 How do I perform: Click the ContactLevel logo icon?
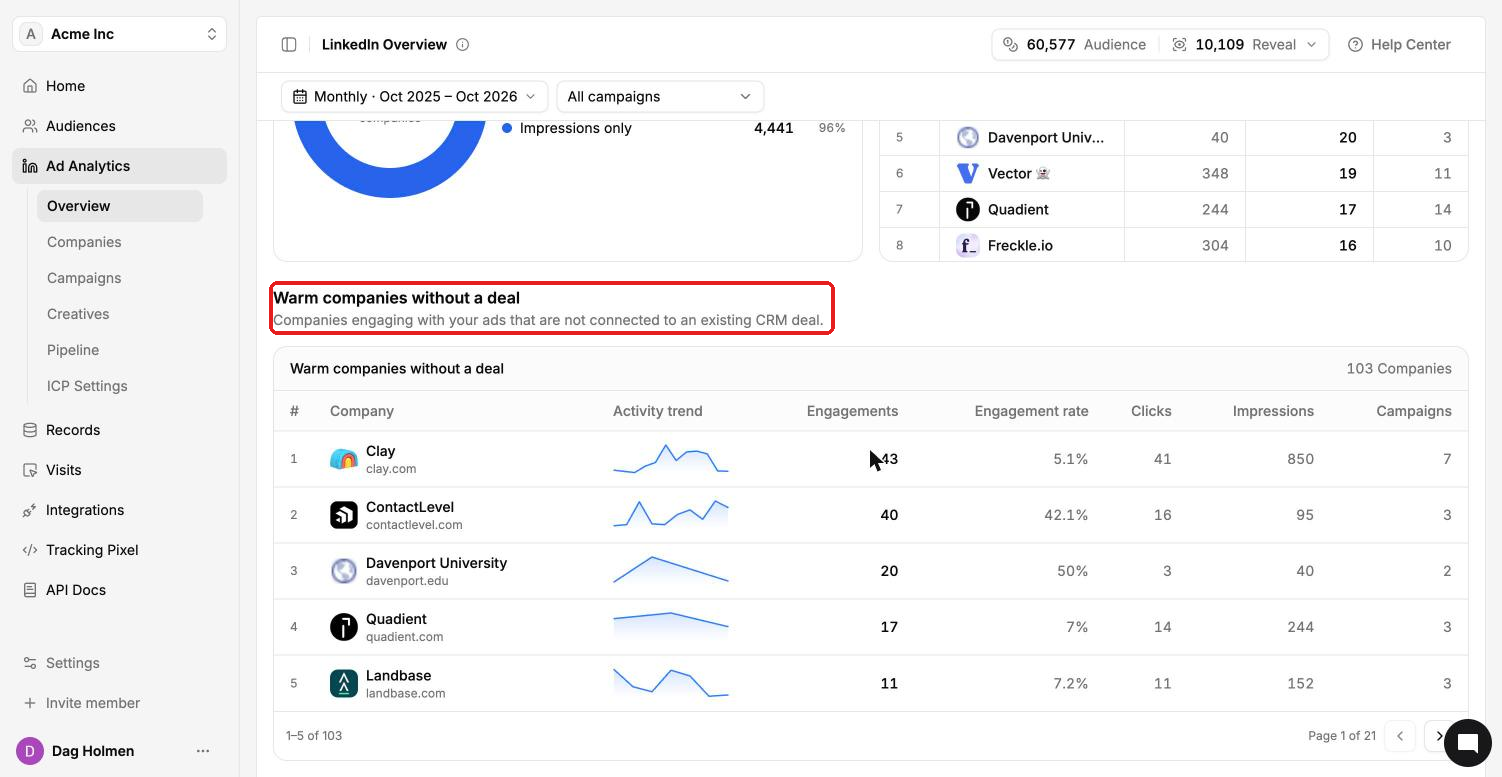tap(344, 515)
